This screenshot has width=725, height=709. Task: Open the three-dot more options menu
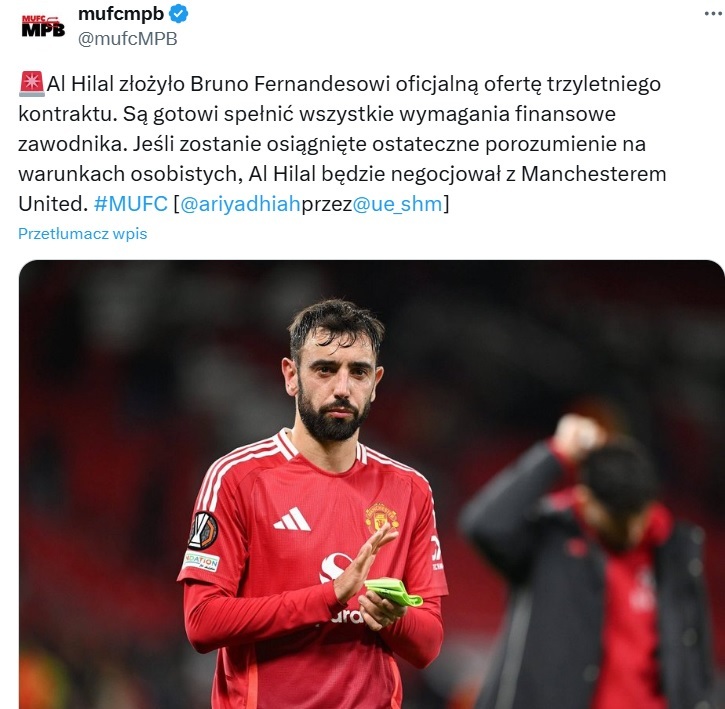pyautogui.click(x=714, y=14)
